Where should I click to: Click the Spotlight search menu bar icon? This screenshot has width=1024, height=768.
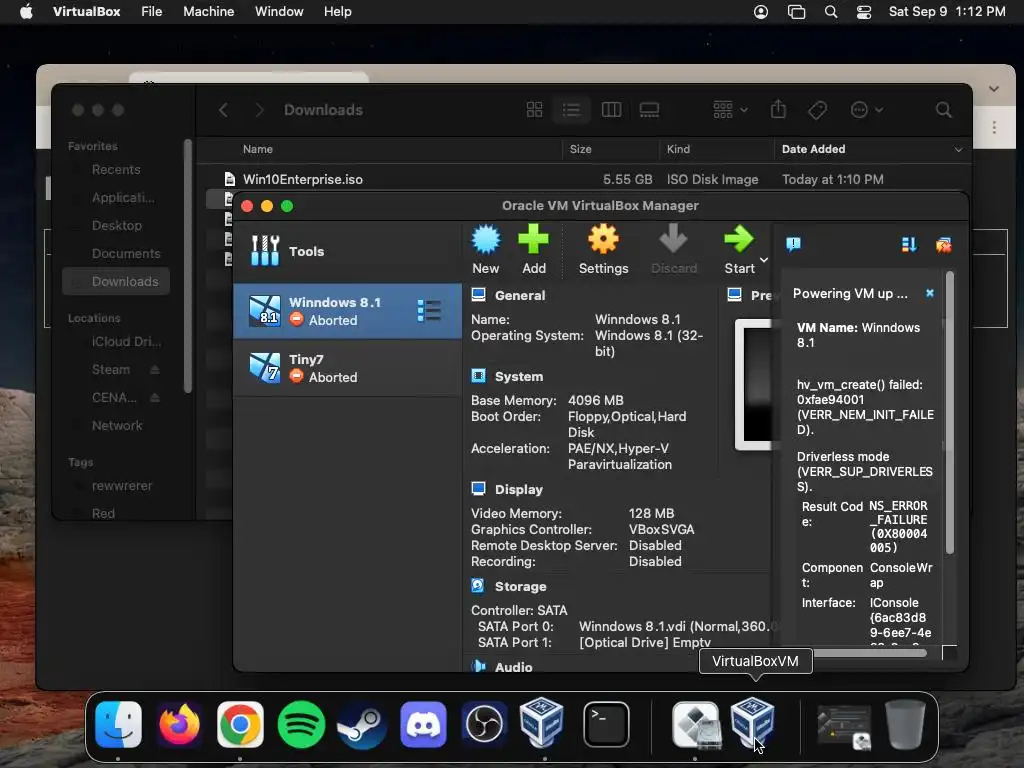[831, 12]
